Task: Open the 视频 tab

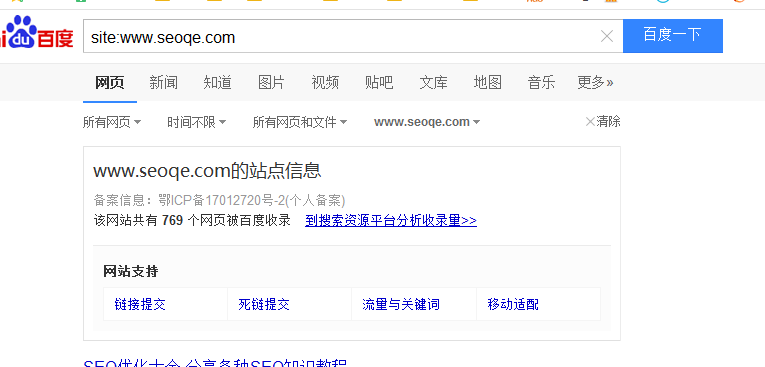Action: [325, 82]
